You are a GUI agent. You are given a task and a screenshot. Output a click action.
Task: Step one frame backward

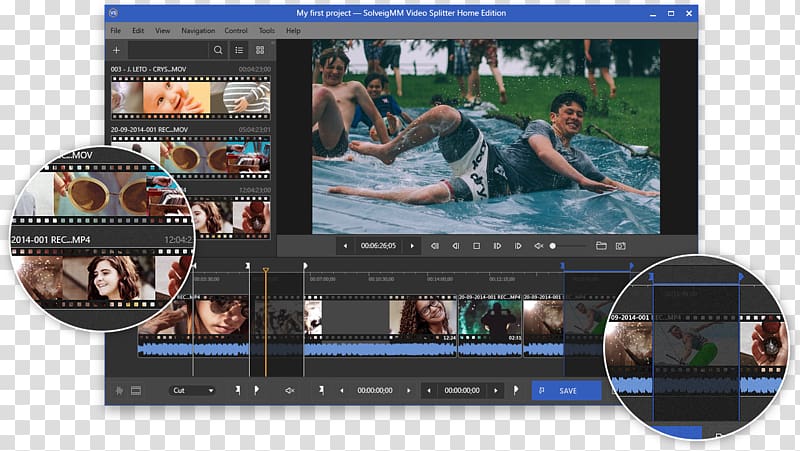click(x=456, y=246)
